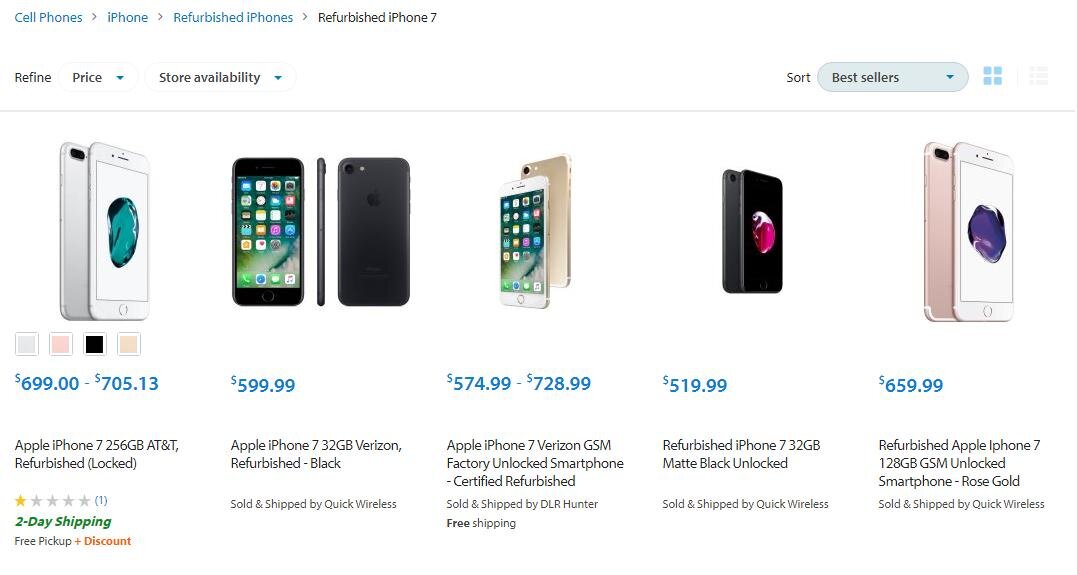Open the iPhone breadcrumb link
The image size is (1077, 575).
tap(127, 17)
